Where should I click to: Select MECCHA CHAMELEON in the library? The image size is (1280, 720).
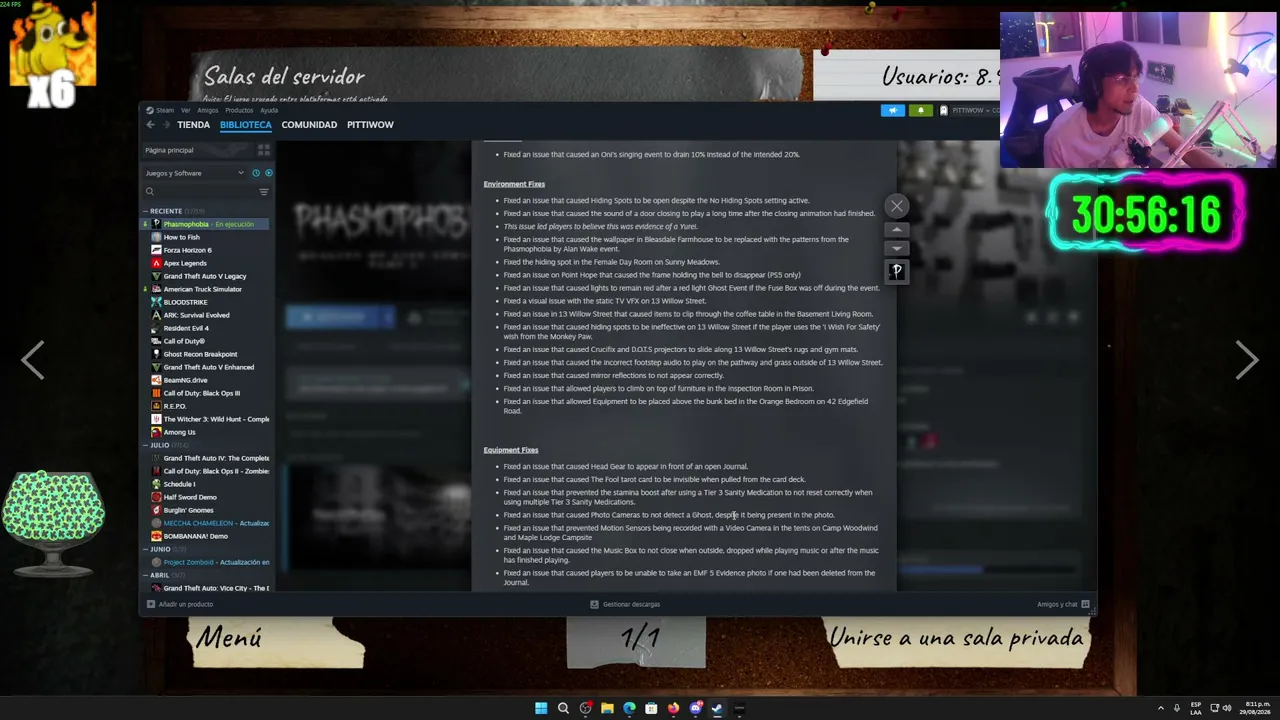215,523
